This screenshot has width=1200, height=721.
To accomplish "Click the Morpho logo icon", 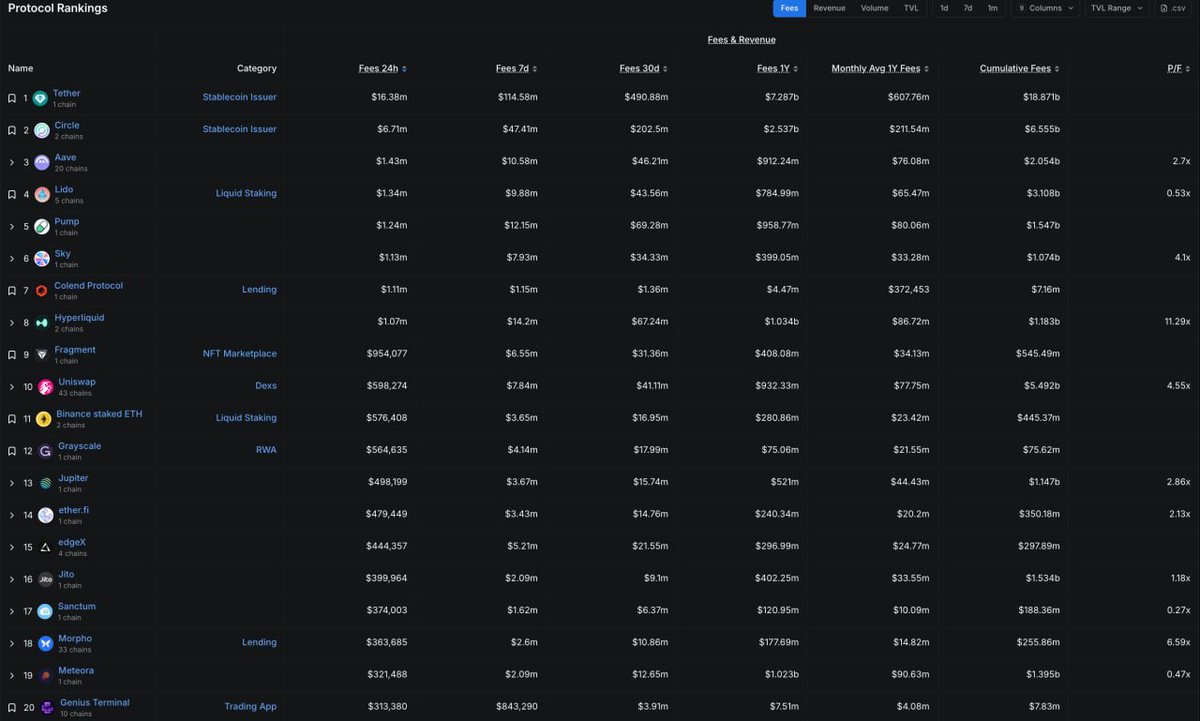I will point(46,643).
